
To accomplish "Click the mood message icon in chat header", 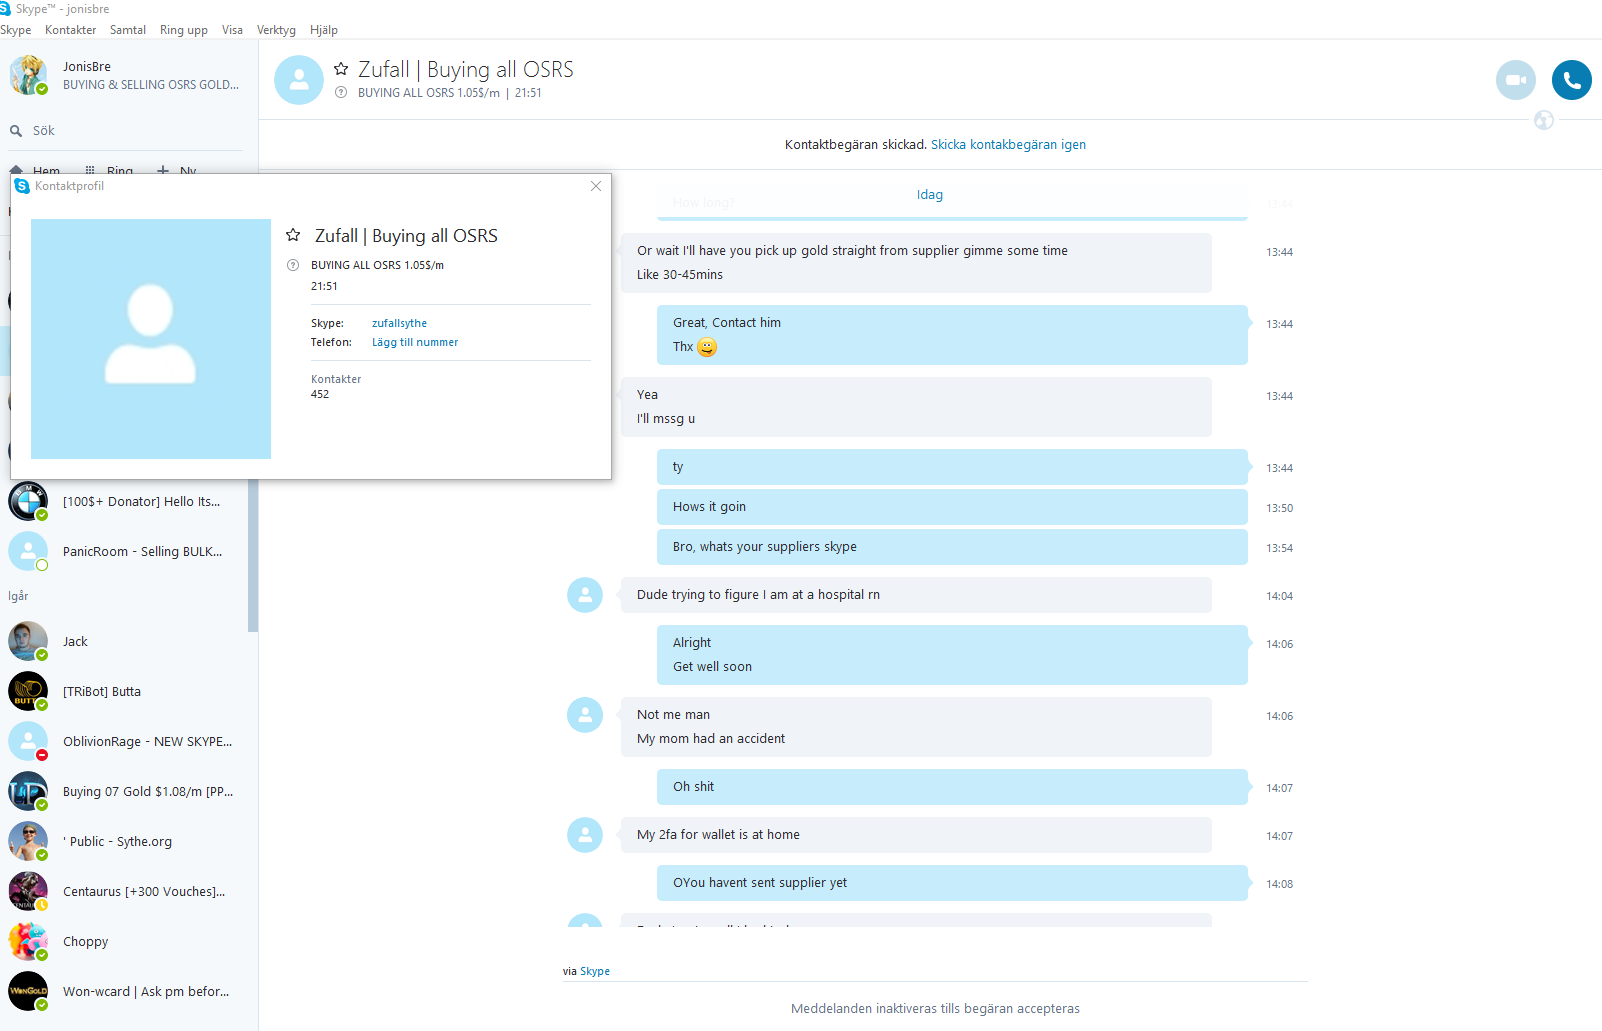I will (x=341, y=93).
